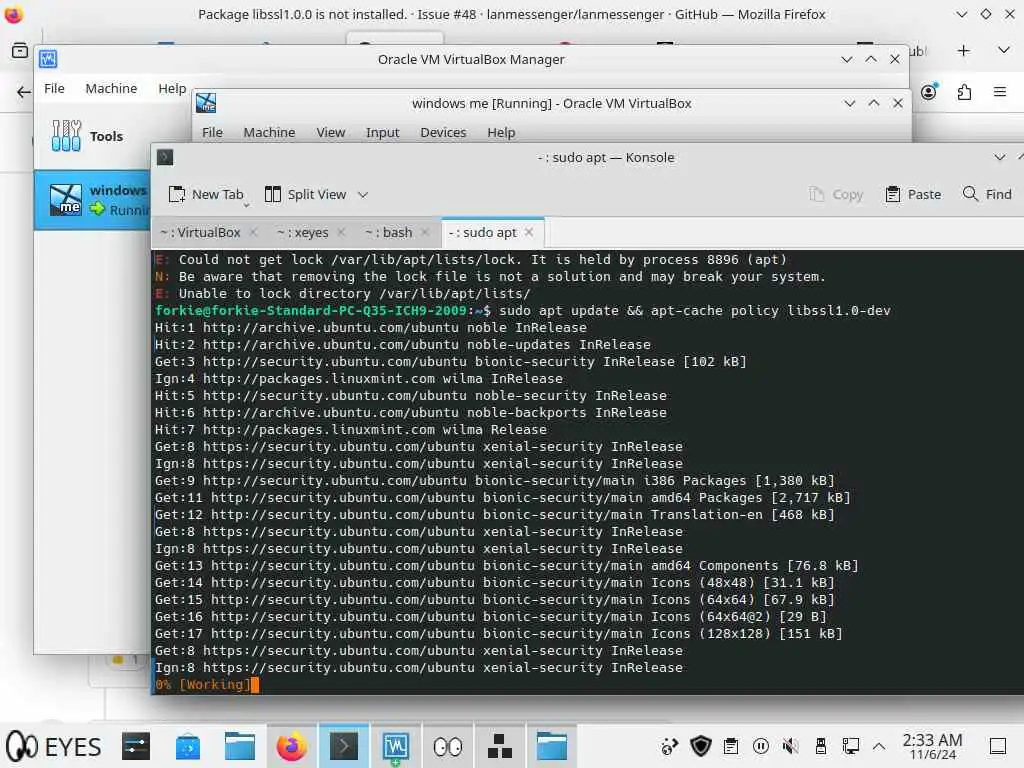Image resolution: width=1024 pixels, height=768 pixels.
Task: Open blocks-pattern taskbar application icon
Action: point(500,746)
